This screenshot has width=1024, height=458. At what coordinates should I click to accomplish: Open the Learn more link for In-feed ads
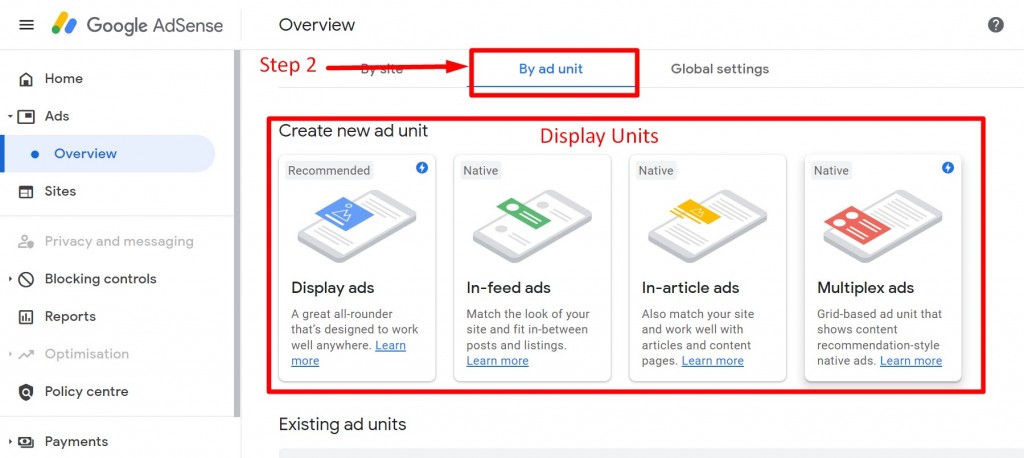point(498,361)
